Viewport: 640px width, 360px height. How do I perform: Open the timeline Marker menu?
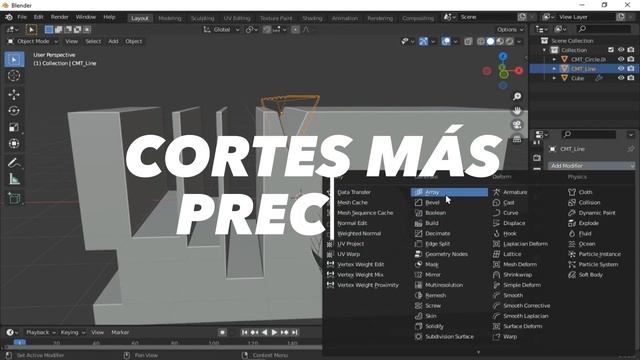click(x=120, y=333)
